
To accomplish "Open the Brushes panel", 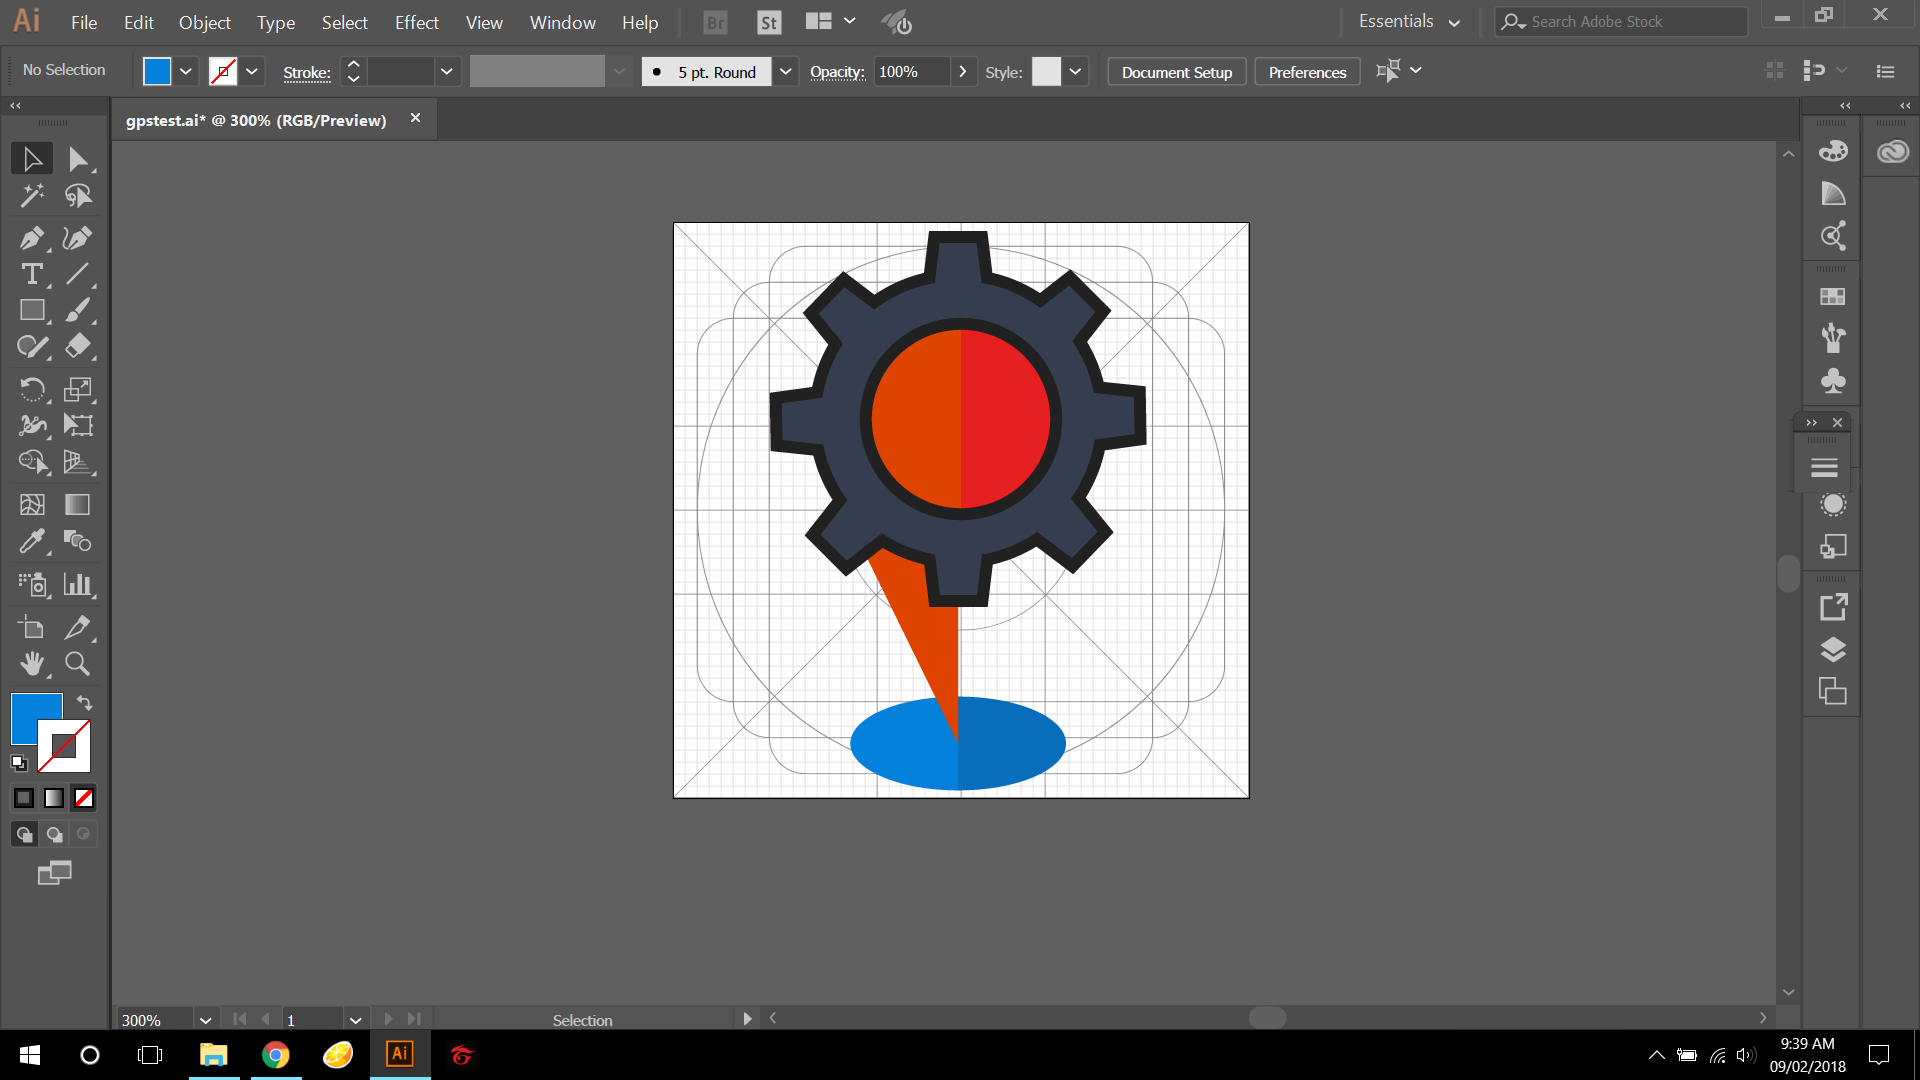I will point(1833,338).
